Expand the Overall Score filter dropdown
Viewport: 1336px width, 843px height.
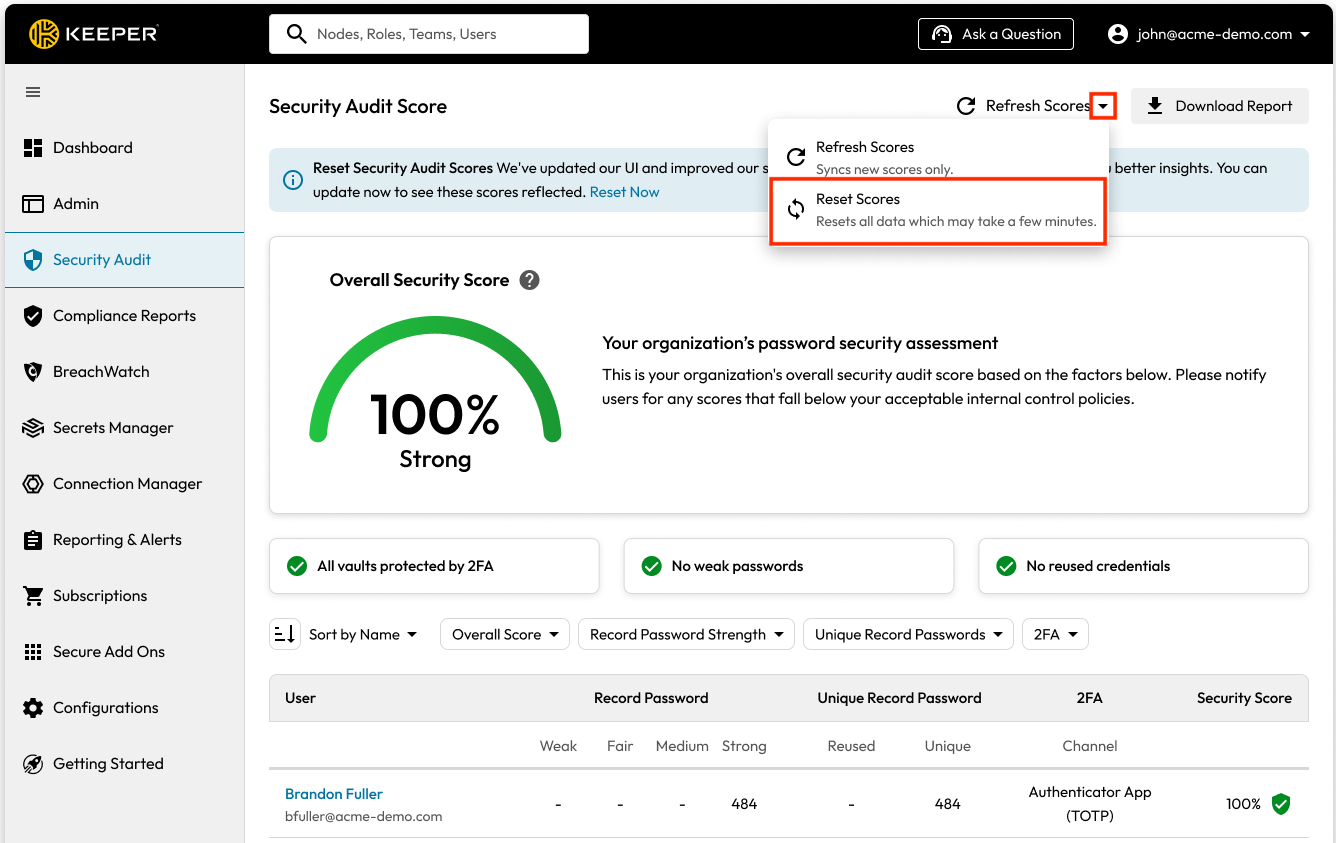(505, 634)
